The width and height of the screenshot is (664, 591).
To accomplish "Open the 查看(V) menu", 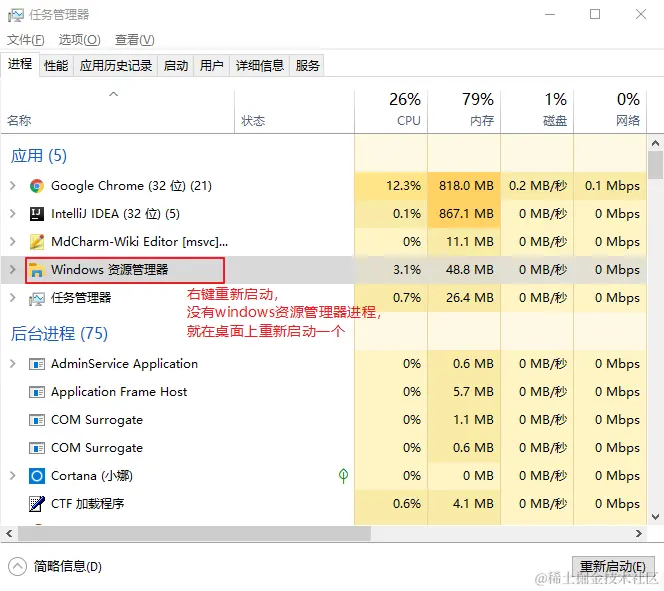I will pos(135,40).
